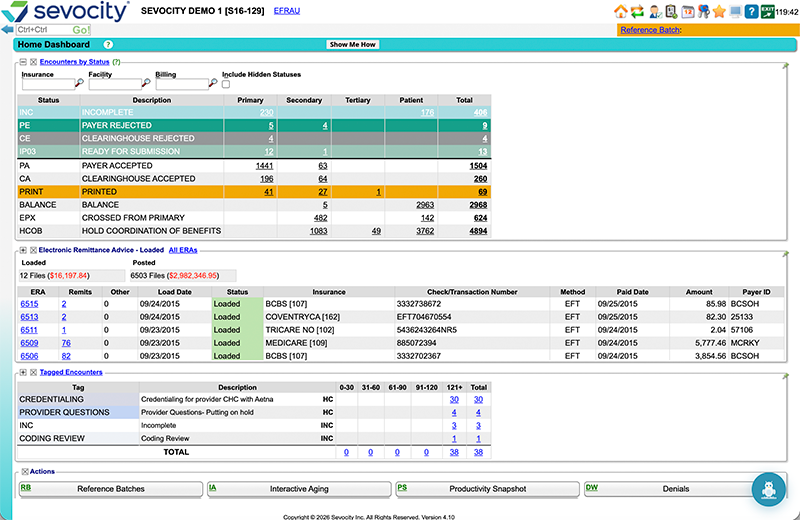Open Printed tertiary count 1
The height and width of the screenshot is (520, 800).
click(x=378, y=192)
